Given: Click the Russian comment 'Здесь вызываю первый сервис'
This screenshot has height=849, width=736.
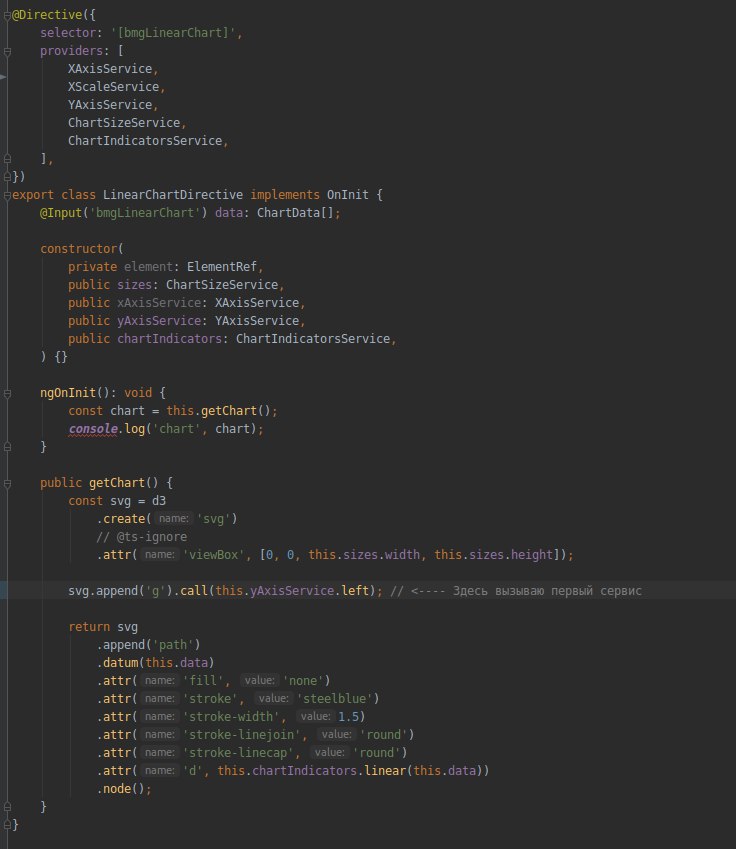Looking at the screenshot, I should [x=547, y=591].
